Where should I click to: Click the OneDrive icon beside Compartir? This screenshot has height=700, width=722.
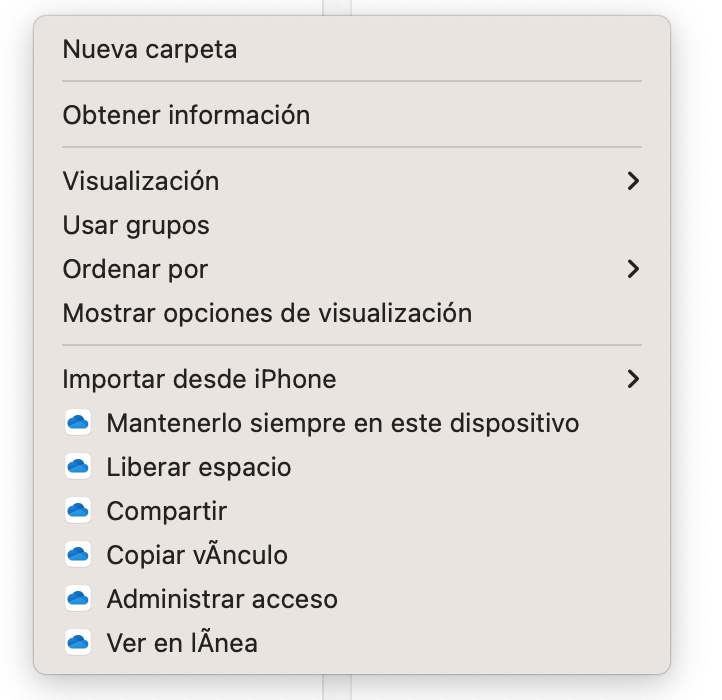click(78, 511)
